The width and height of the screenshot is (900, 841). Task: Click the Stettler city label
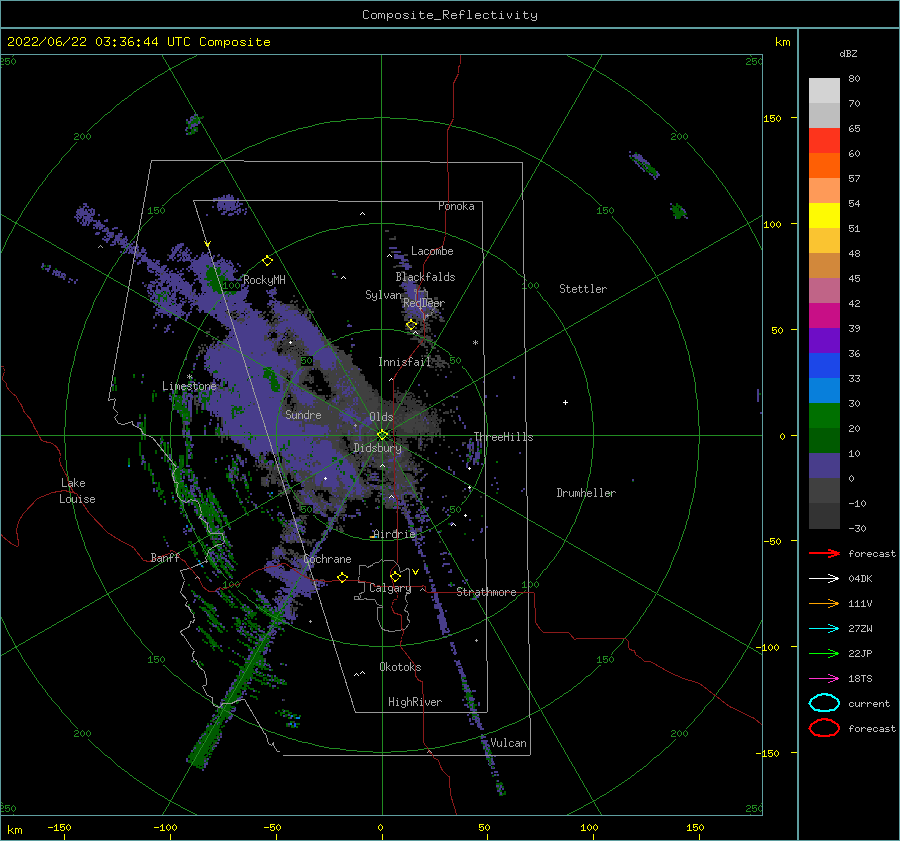tap(583, 289)
